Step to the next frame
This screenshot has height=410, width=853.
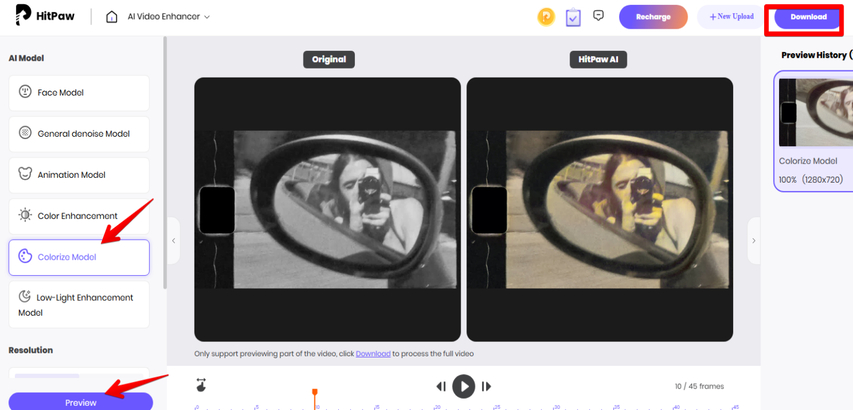click(x=486, y=386)
